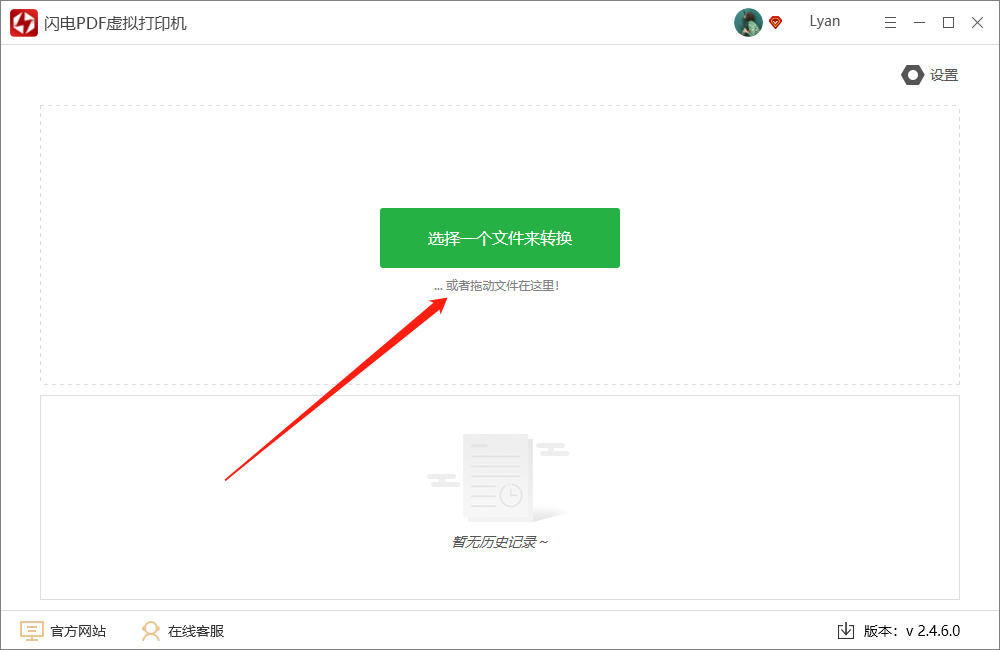Click the 闪电PDF虚拟打印机 title text
1000x650 pixels.
pyautogui.click(x=115, y=24)
